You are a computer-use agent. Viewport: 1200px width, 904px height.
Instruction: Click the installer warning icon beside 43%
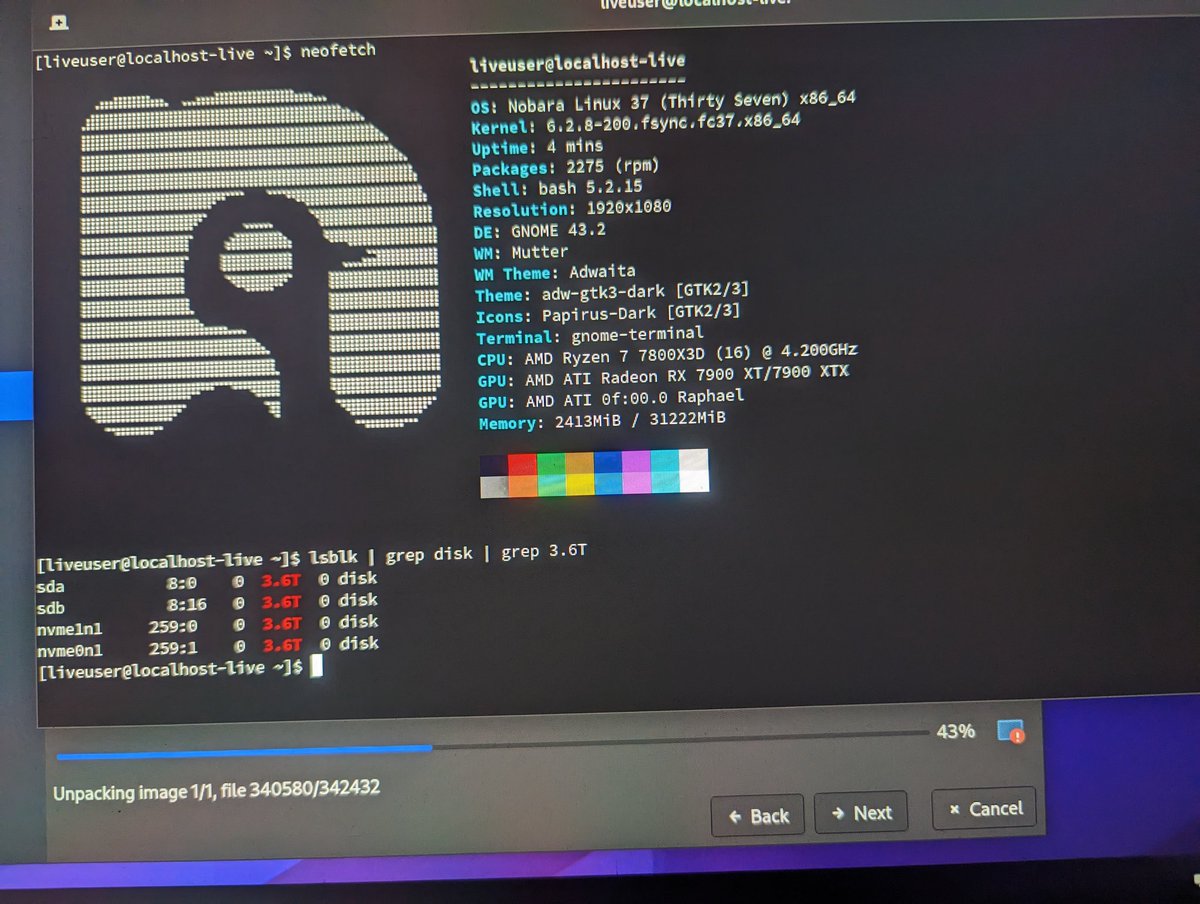coord(1010,731)
